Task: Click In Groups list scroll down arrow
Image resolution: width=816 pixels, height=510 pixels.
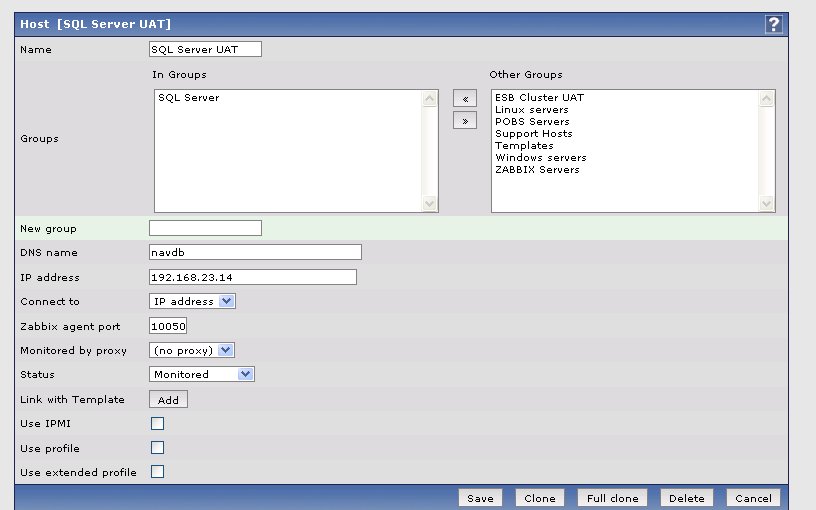Action: click(x=429, y=203)
